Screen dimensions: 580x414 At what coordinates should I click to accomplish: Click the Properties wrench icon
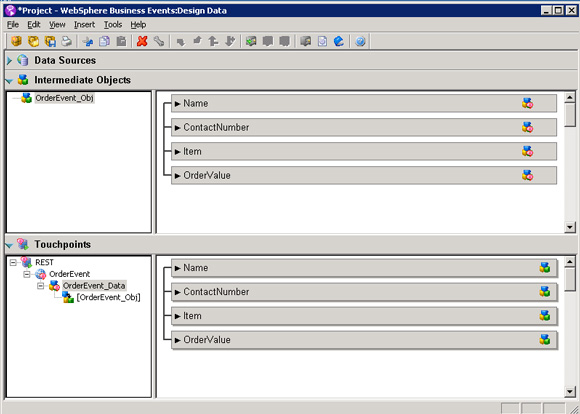[159, 41]
